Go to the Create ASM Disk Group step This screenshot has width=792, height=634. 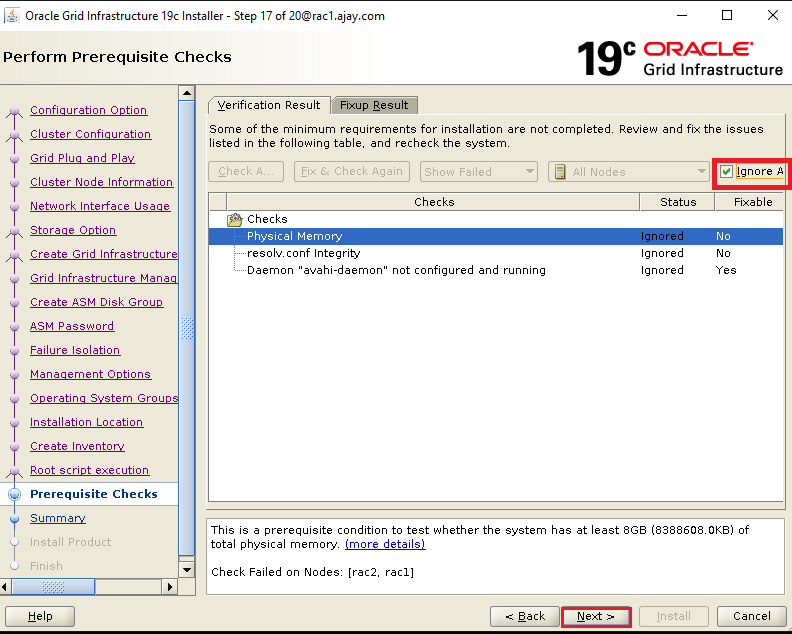click(x=96, y=302)
